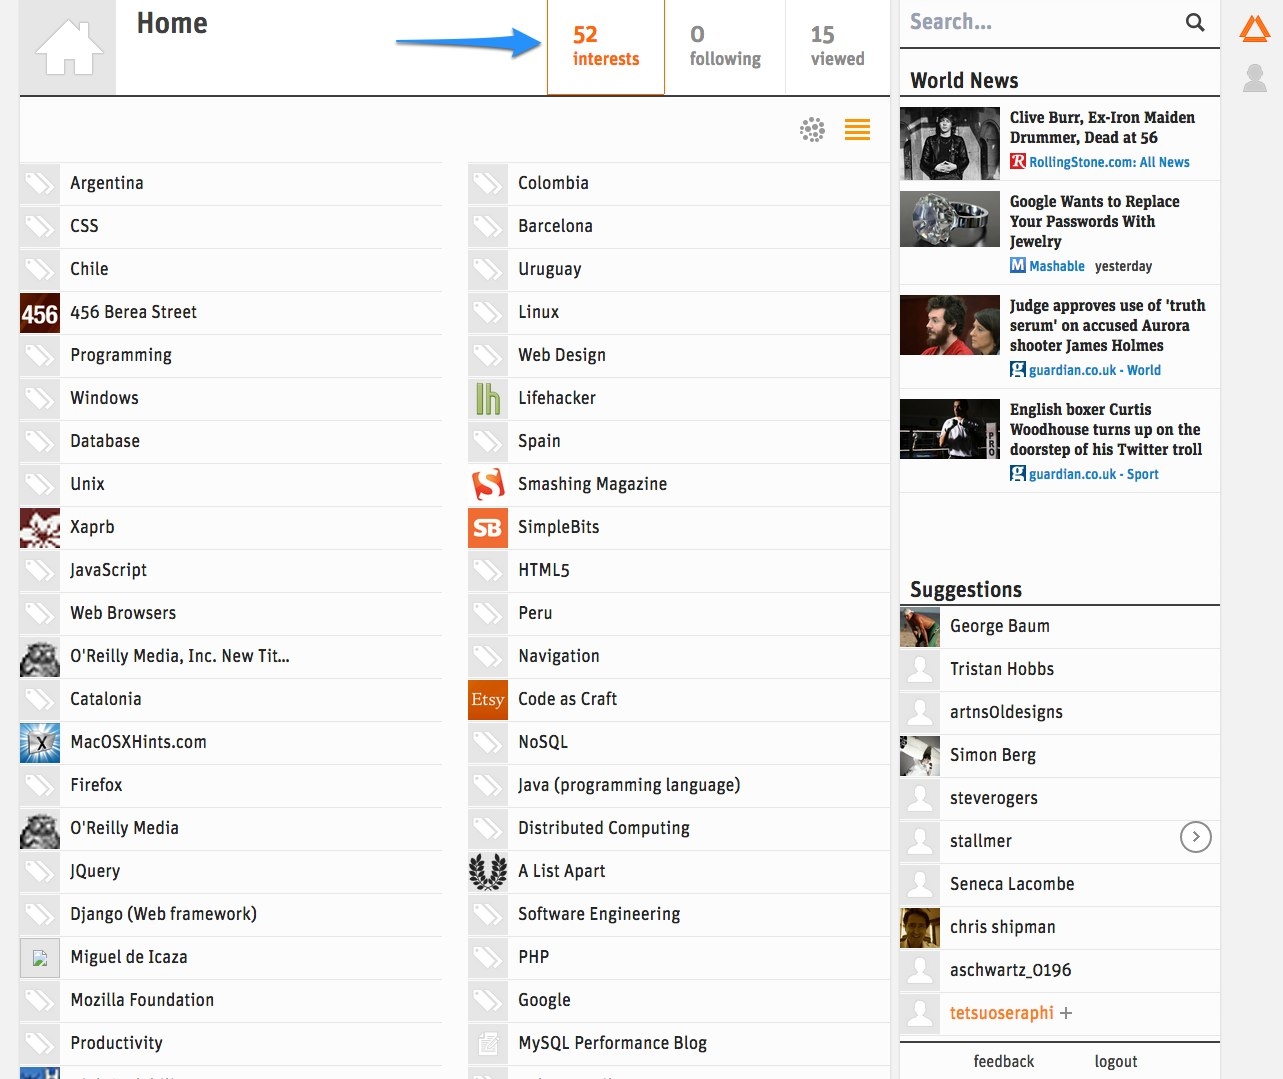Click the Miguel de Icaza image icon
This screenshot has height=1079, width=1283.
pyautogui.click(x=40, y=958)
